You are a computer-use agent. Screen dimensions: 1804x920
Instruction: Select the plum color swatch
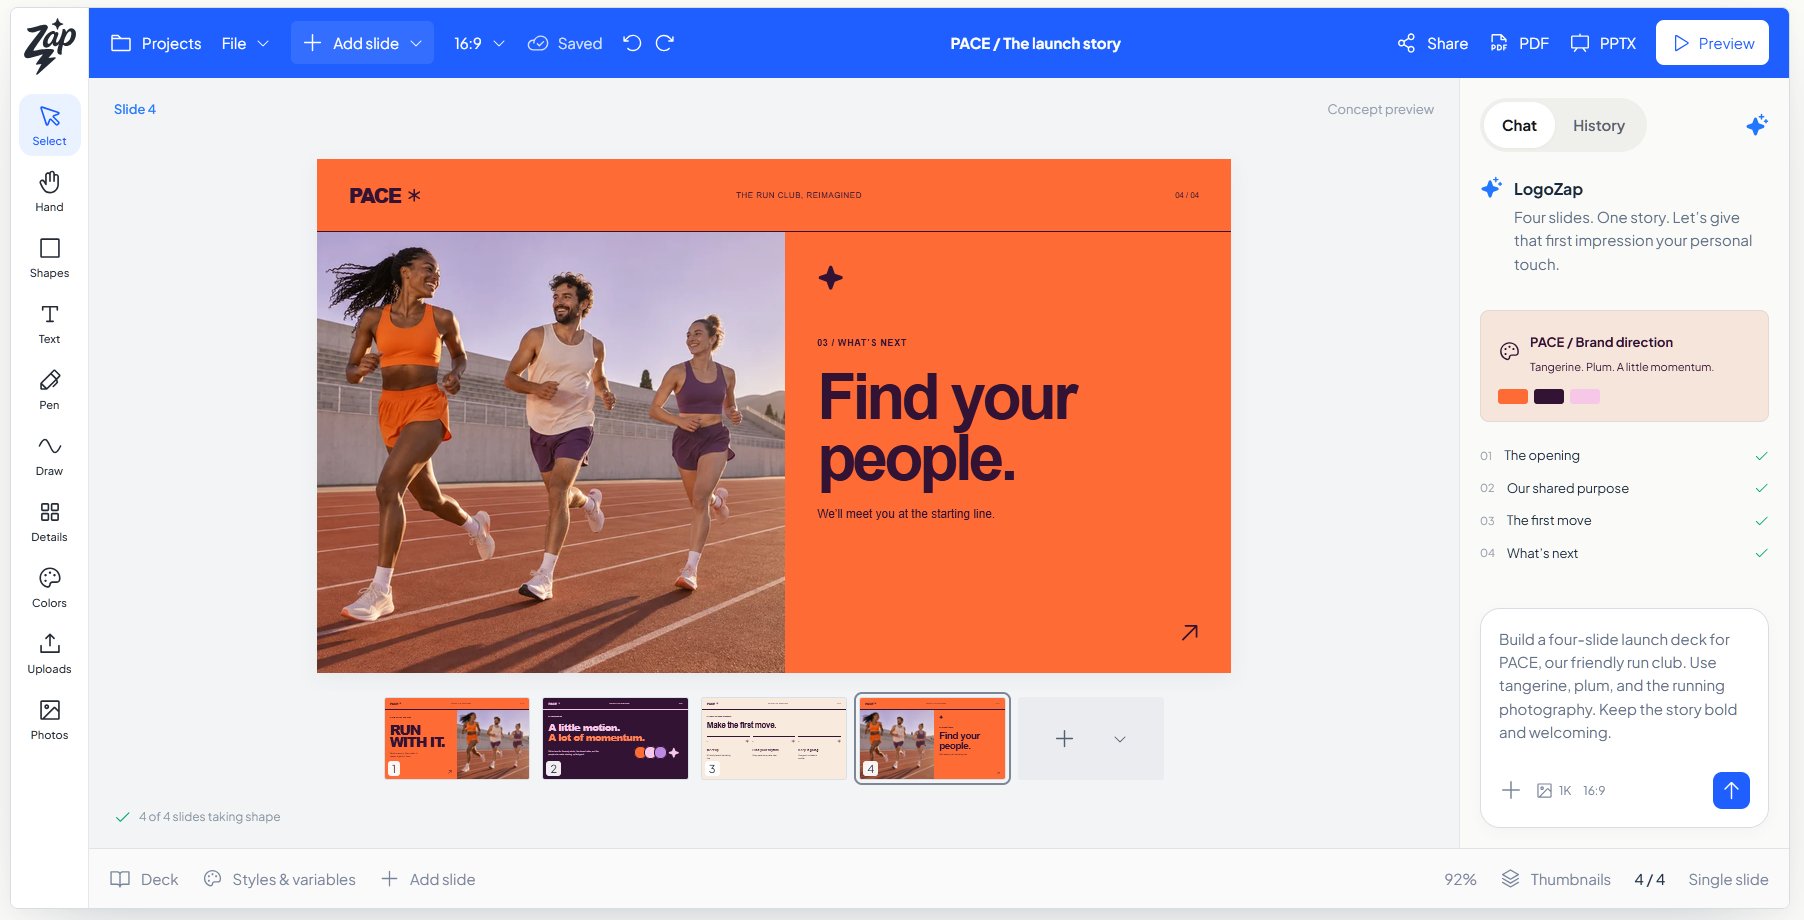click(1549, 396)
